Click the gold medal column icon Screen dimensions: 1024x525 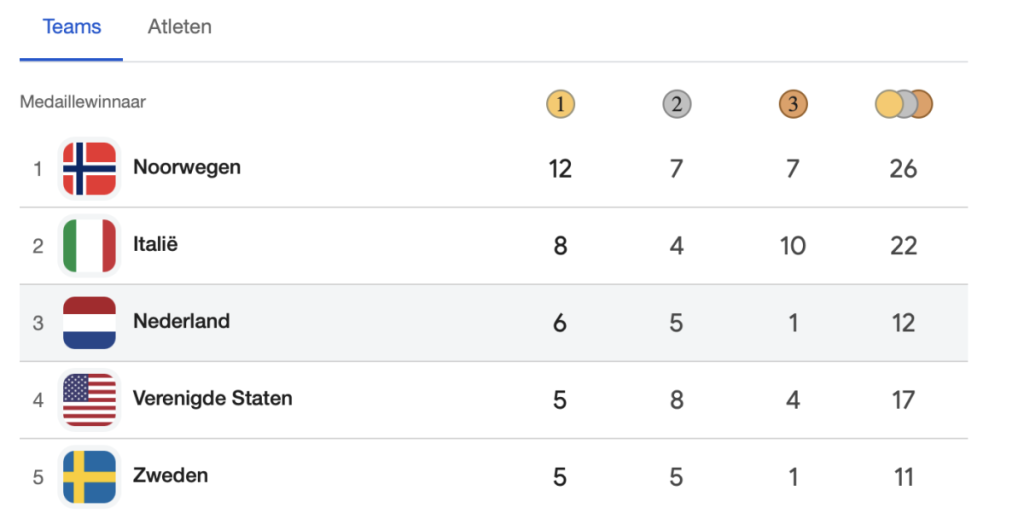561,103
